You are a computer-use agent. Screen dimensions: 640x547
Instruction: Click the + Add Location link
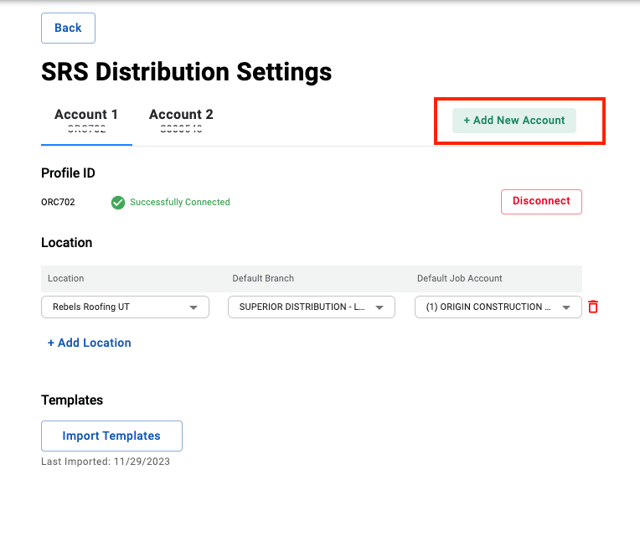(x=89, y=343)
